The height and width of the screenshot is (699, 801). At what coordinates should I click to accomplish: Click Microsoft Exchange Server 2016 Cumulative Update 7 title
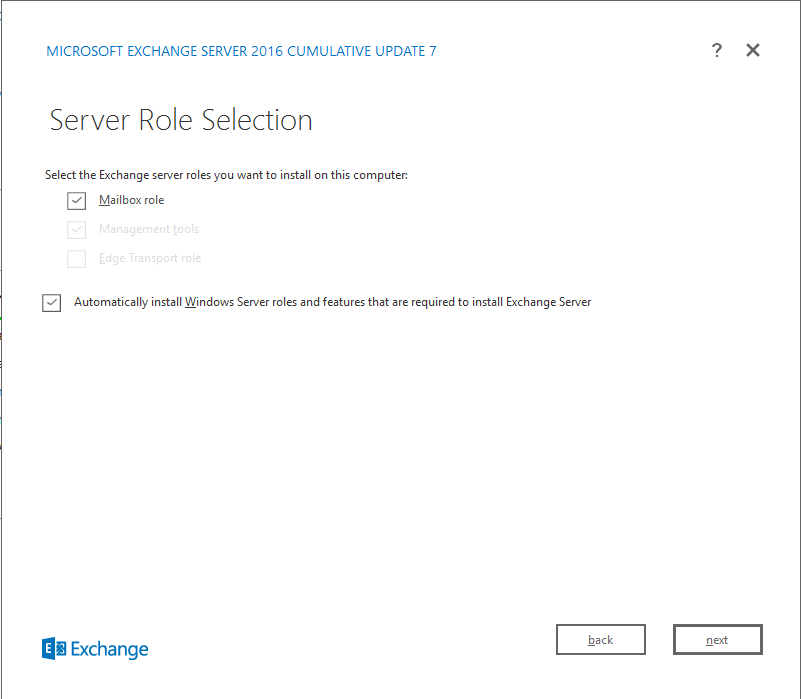point(241,51)
